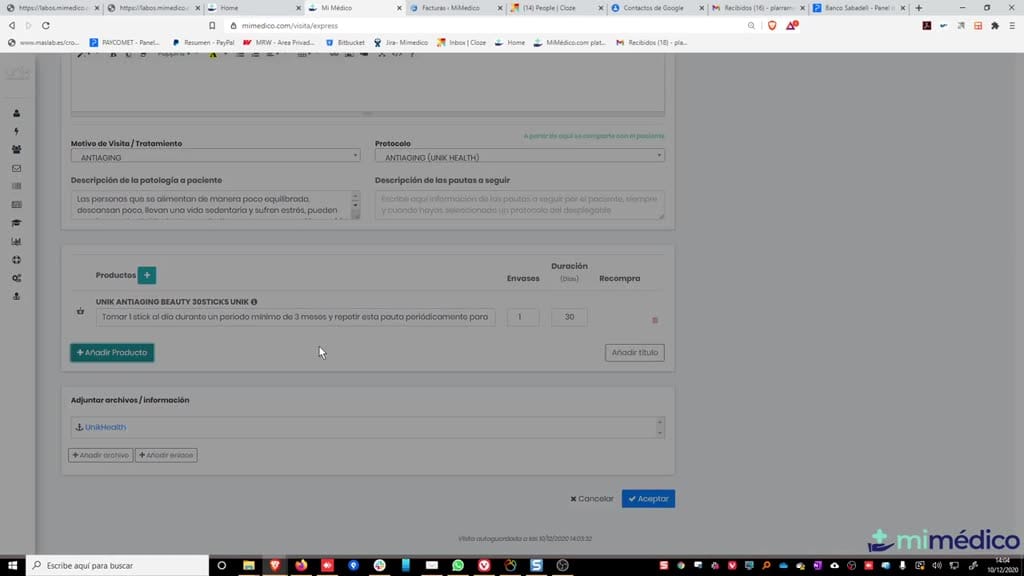Bookmark this page with the bookmark icon

tap(212, 25)
